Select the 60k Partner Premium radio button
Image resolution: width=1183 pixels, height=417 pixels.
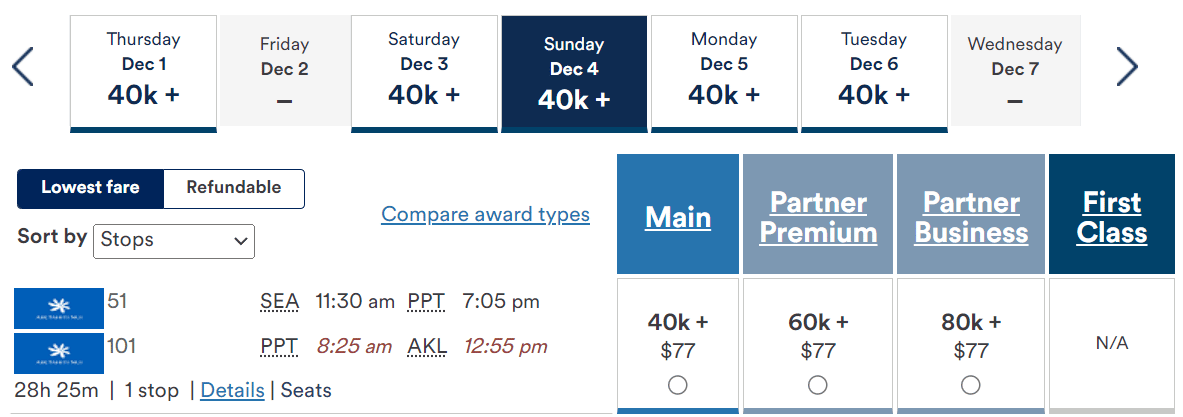click(x=817, y=385)
